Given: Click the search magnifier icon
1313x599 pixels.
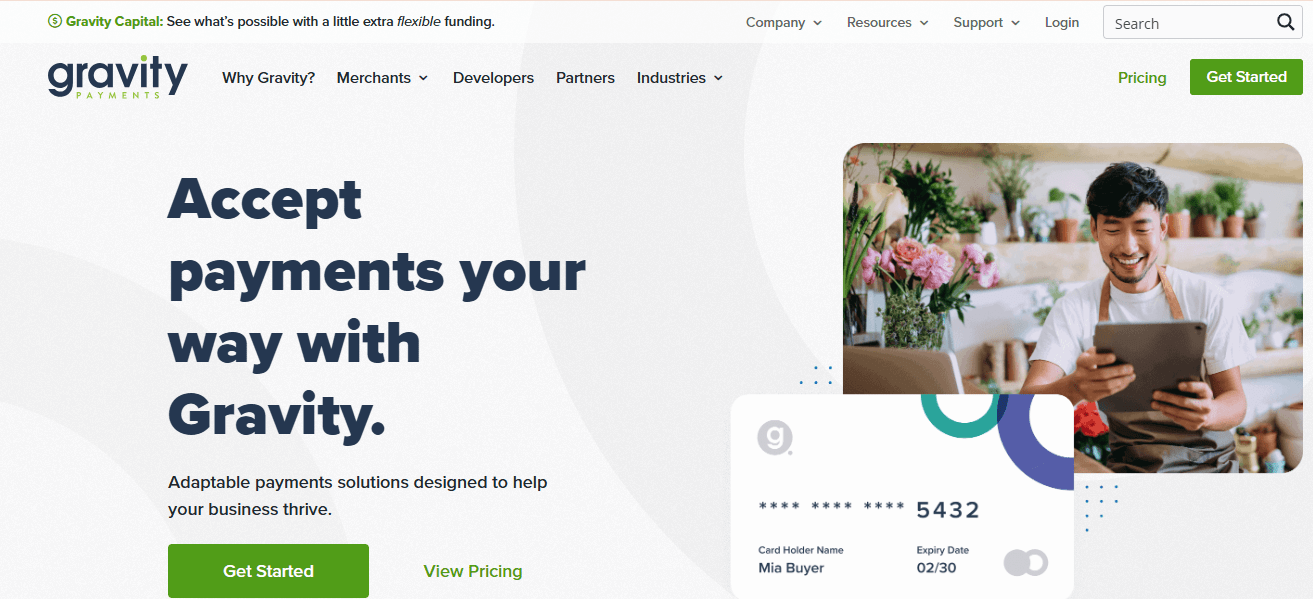Looking at the screenshot, I should (1285, 22).
